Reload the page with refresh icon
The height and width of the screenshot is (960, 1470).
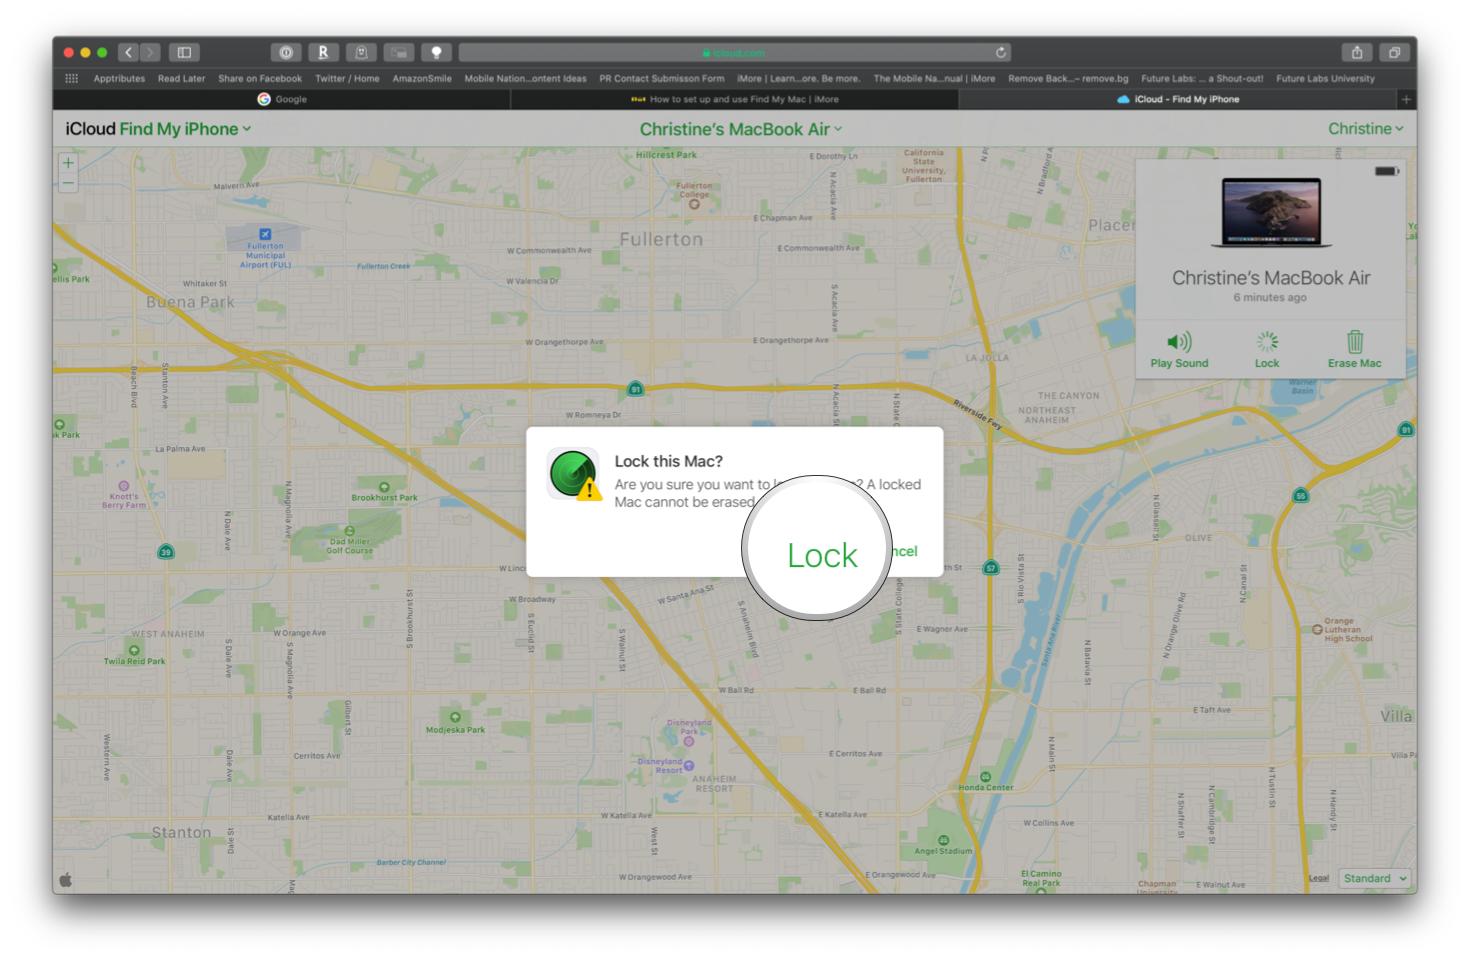pyautogui.click(x=1001, y=52)
